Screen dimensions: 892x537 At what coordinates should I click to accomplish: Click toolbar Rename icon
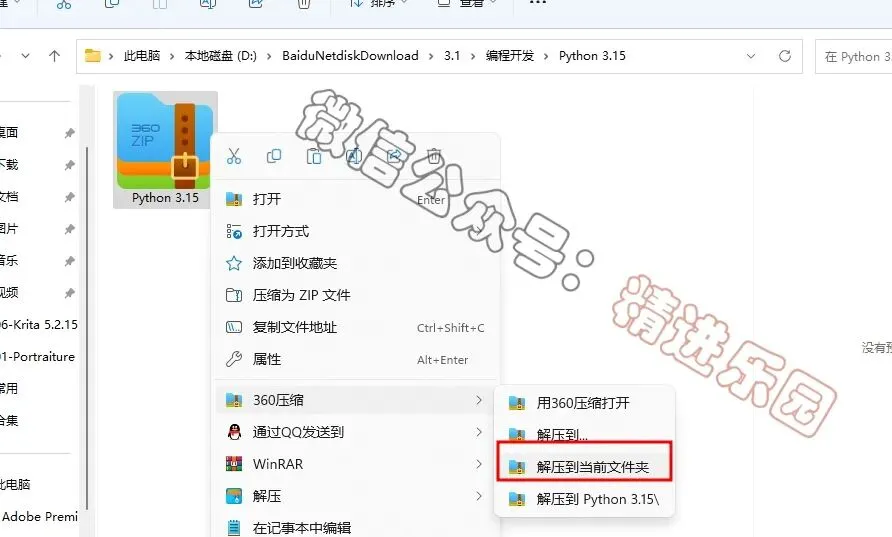pos(208,4)
